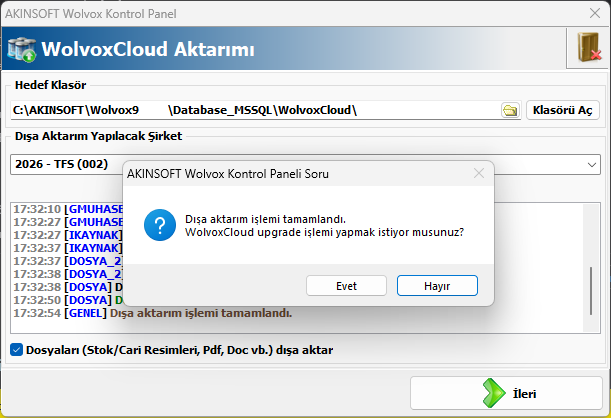Image resolution: width=611 pixels, height=418 pixels.
Task: Close the Kontrol Paneli Soru dialog
Action: (479, 173)
